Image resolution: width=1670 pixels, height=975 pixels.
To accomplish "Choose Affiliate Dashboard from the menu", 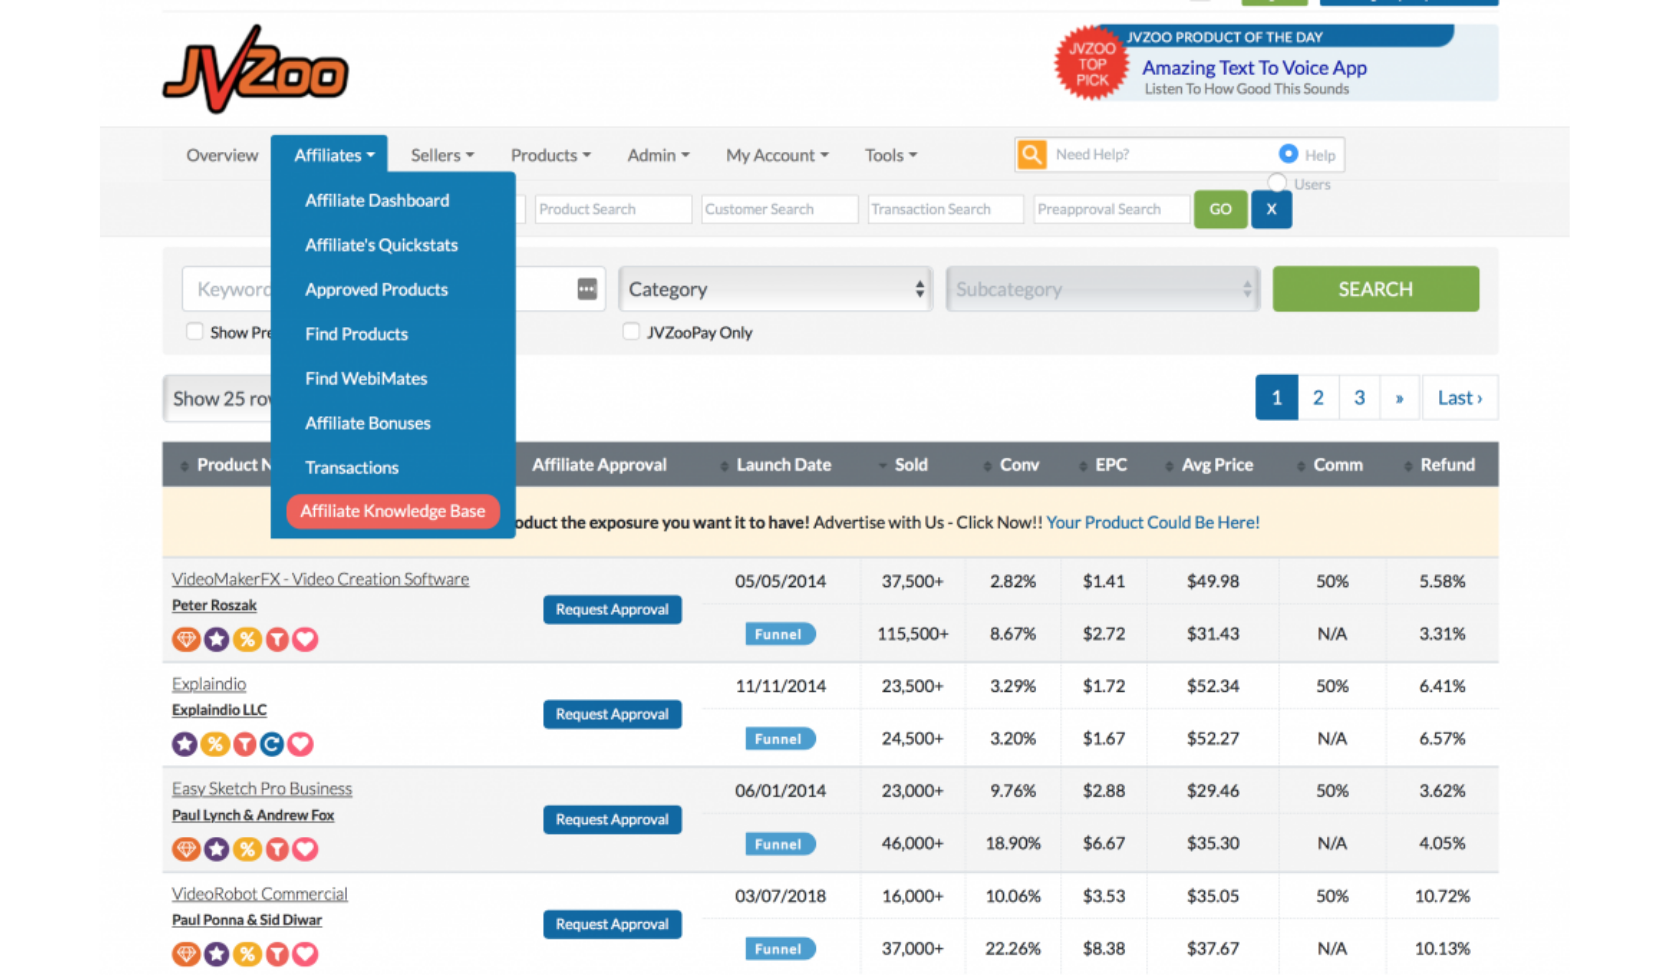I will click(377, 200).
